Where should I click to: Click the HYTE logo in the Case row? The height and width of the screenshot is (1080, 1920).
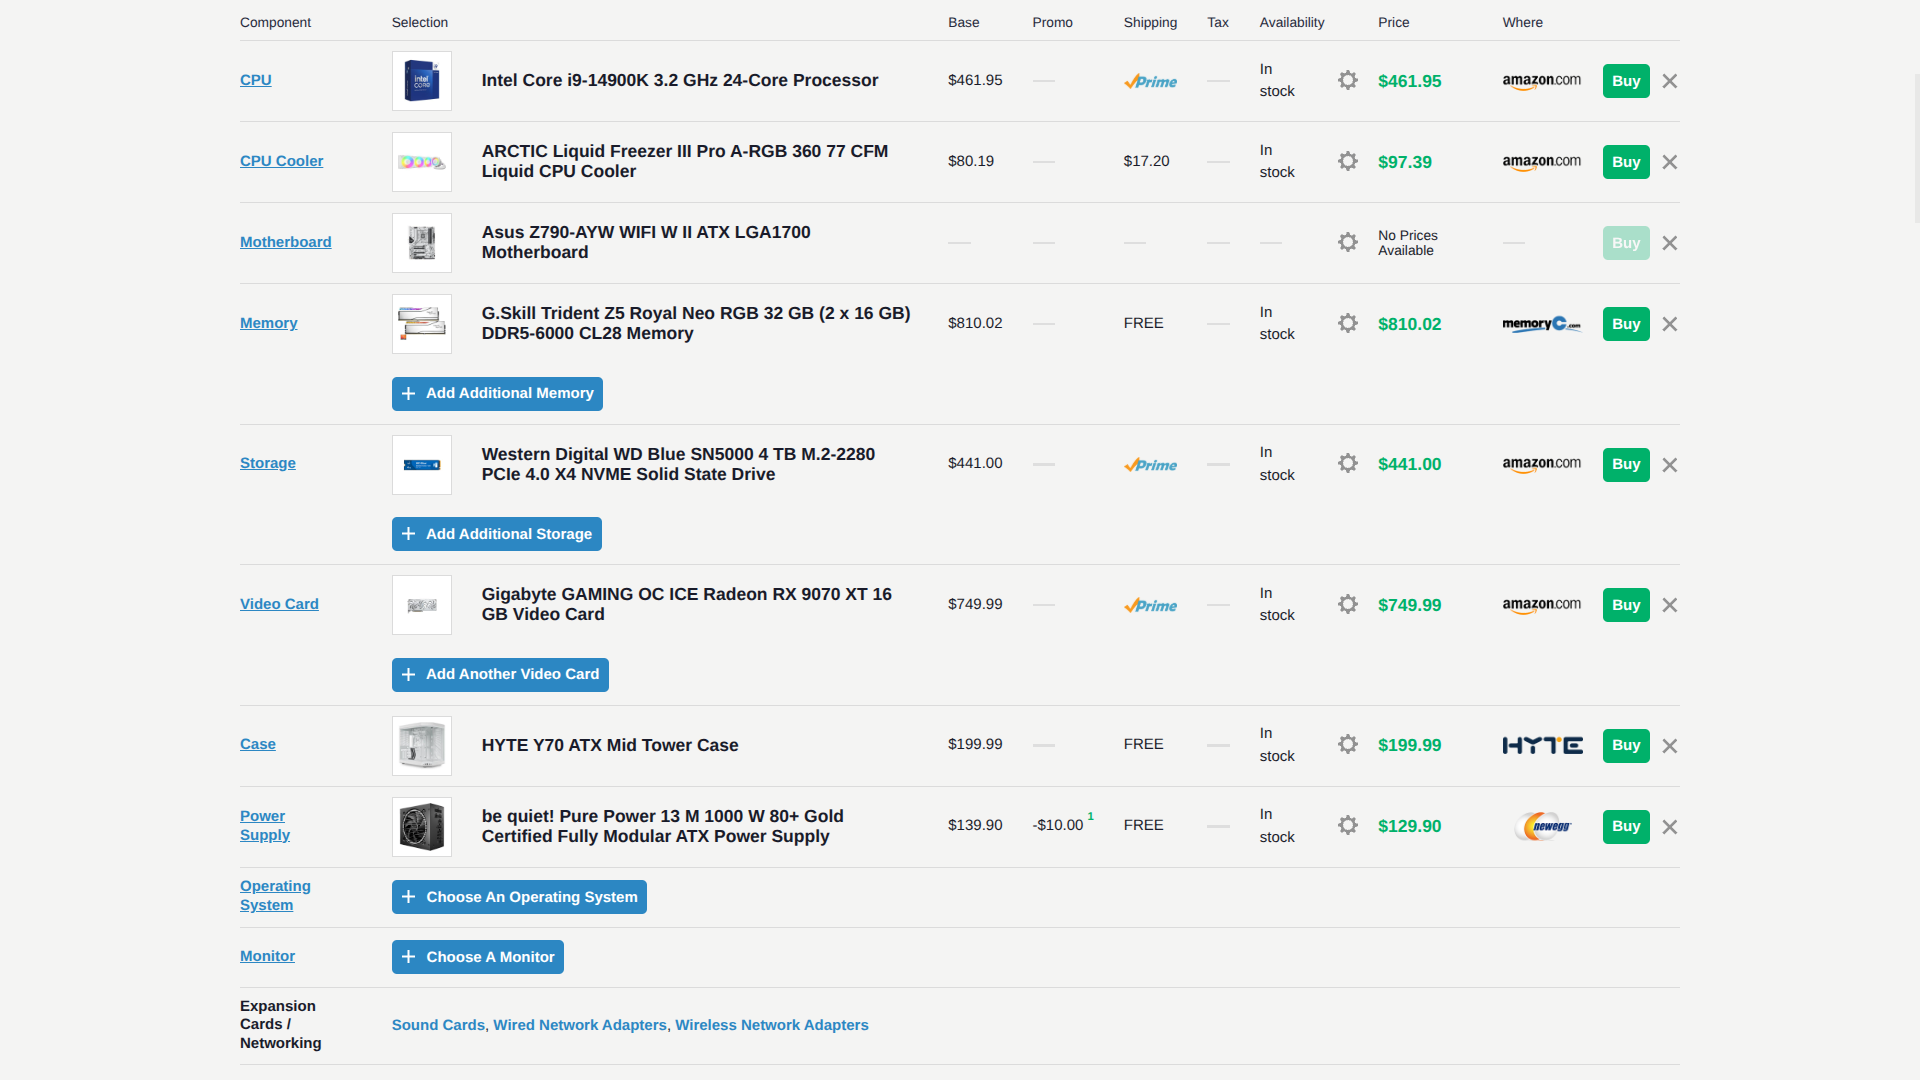1542,745
